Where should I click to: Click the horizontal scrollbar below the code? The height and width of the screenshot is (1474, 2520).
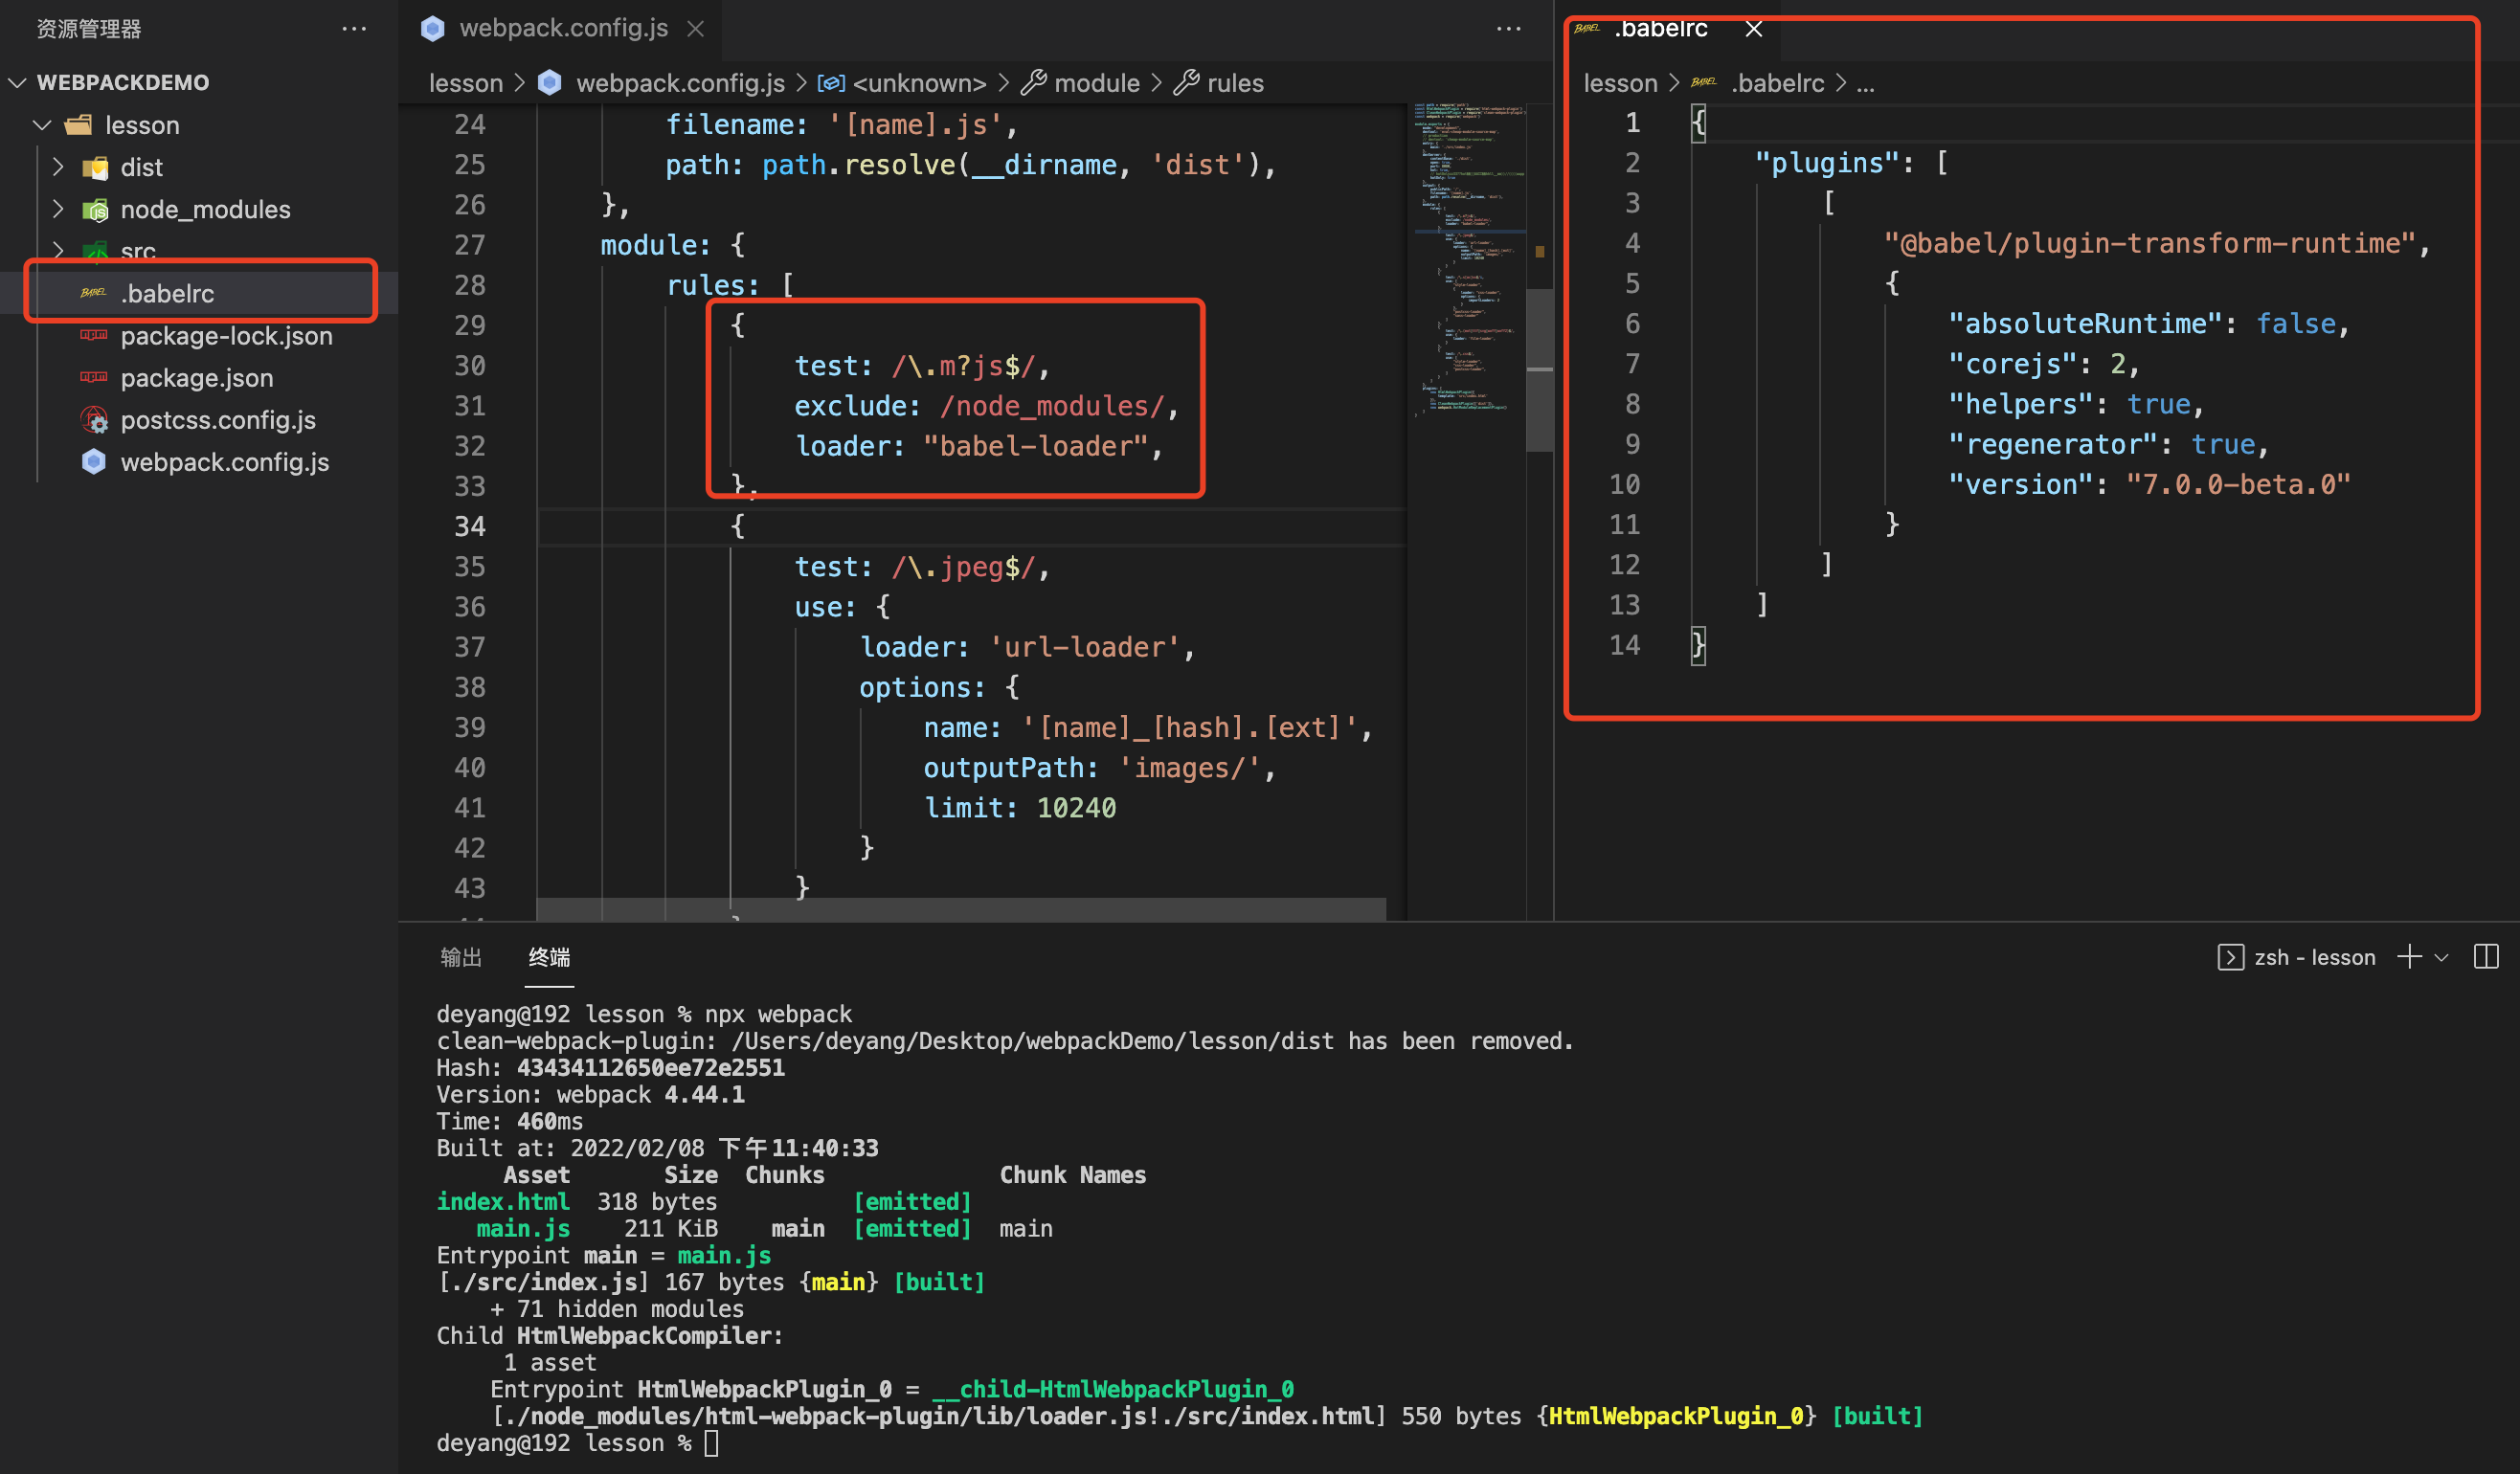[961, 909]
